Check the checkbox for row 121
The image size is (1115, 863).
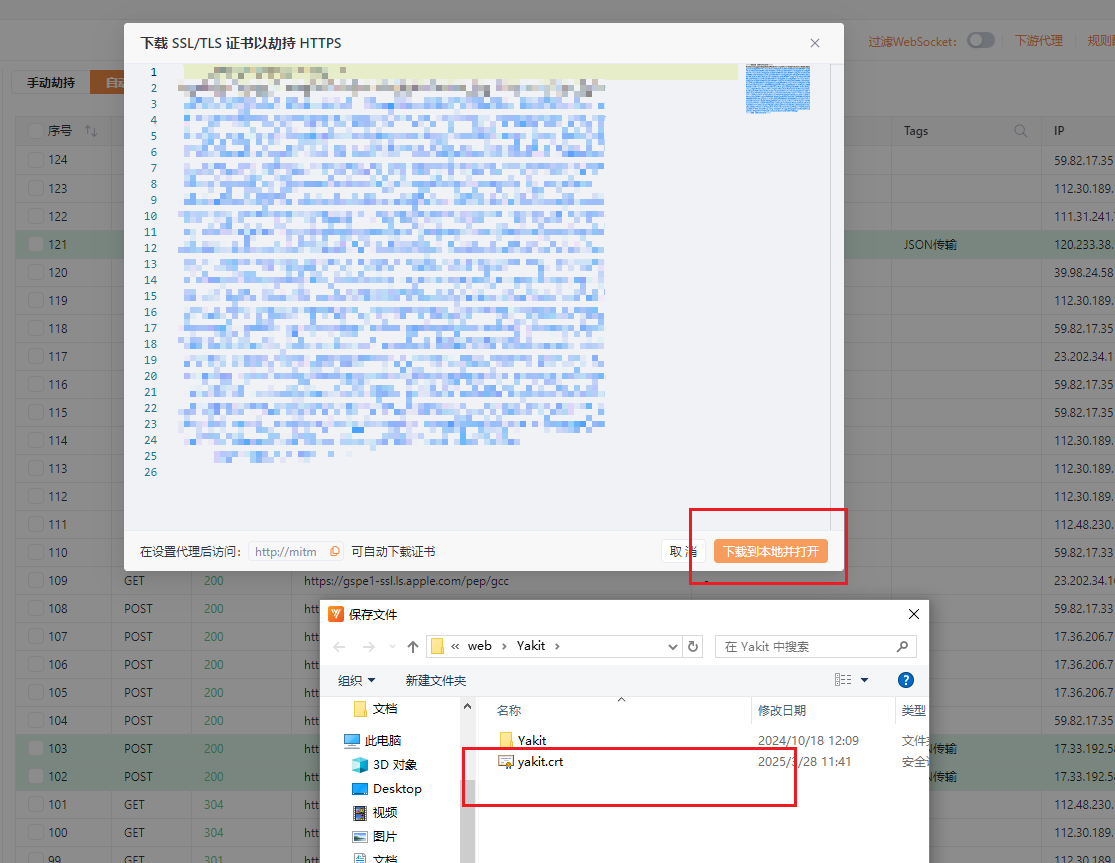coord(36,245)
